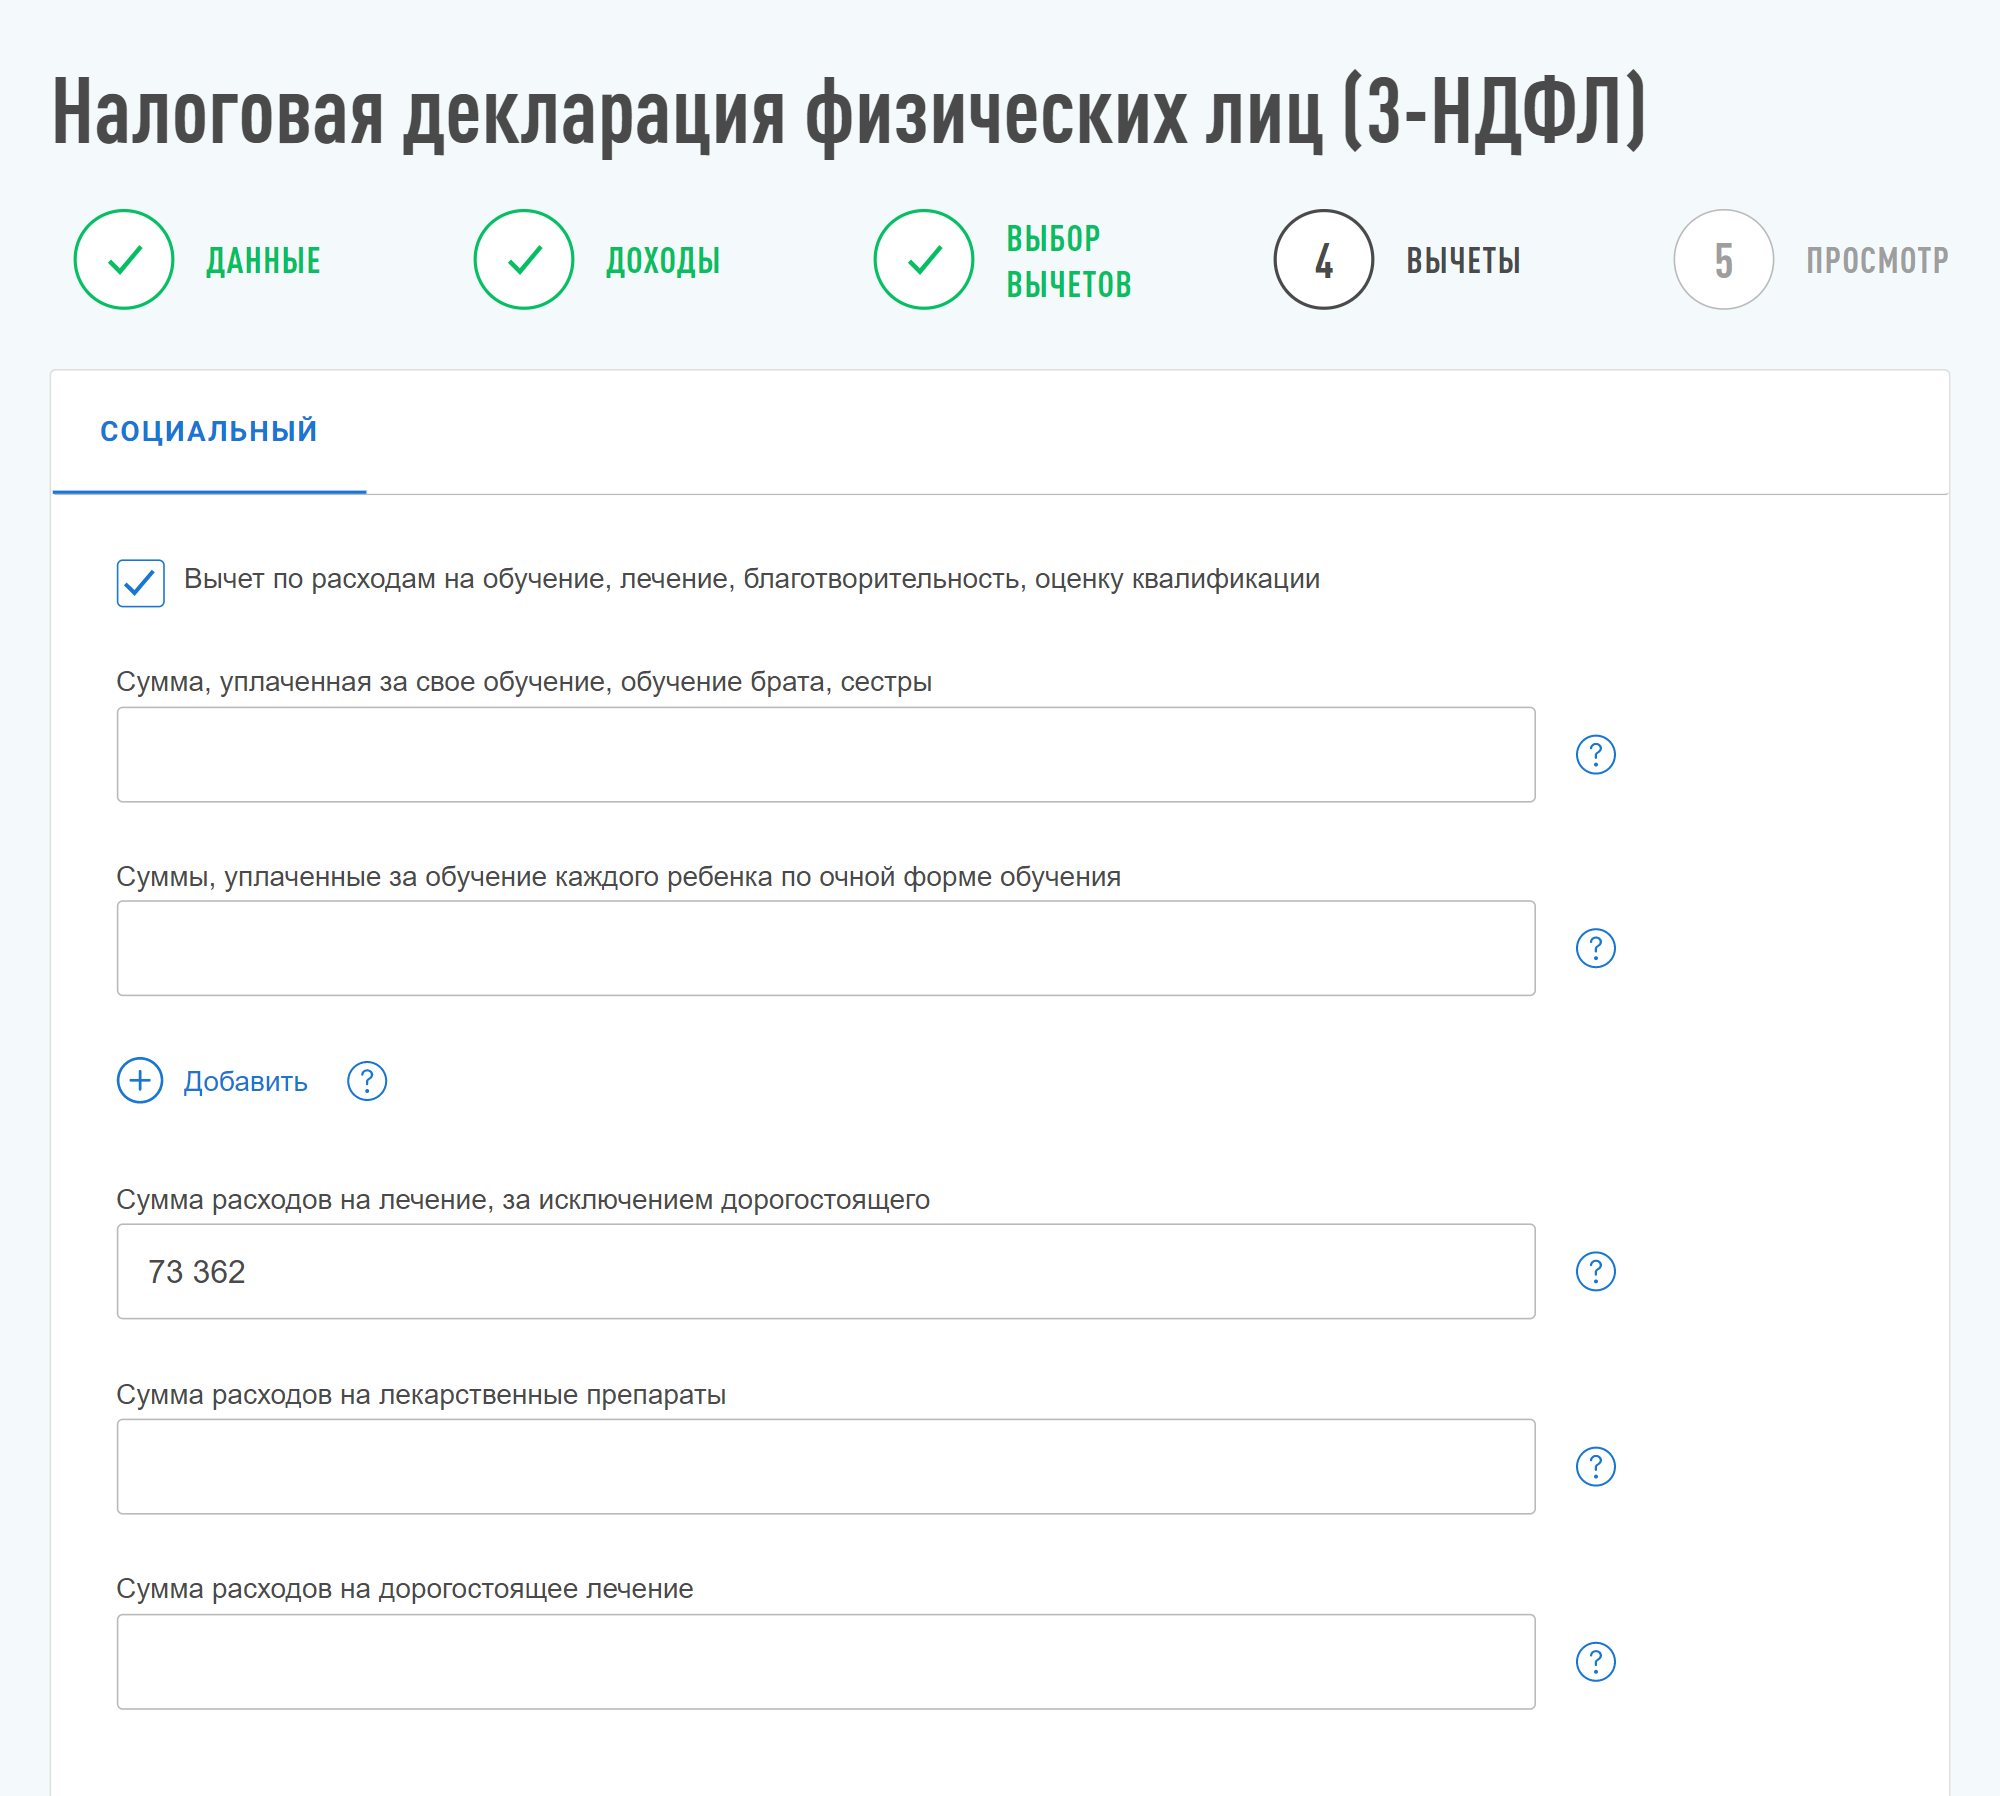Focus the children's full-time education sums field

826,948
